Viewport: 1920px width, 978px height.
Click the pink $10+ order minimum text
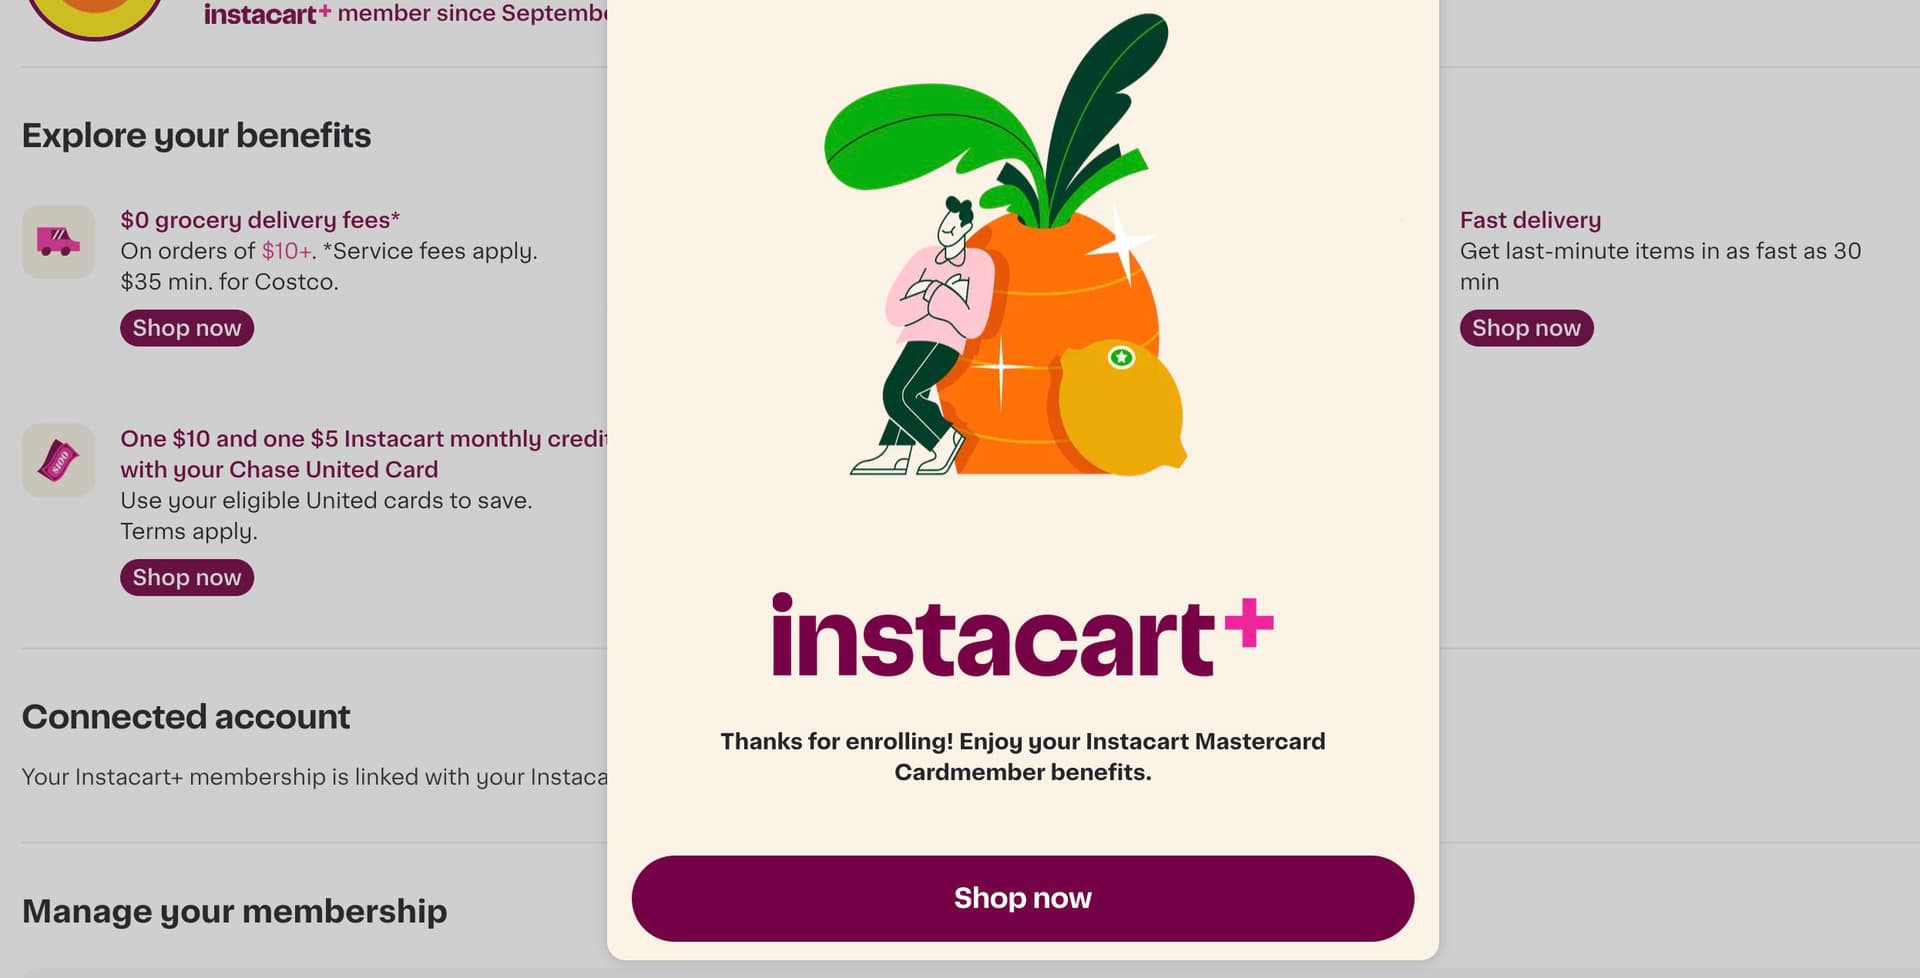(x=286, y=251)
